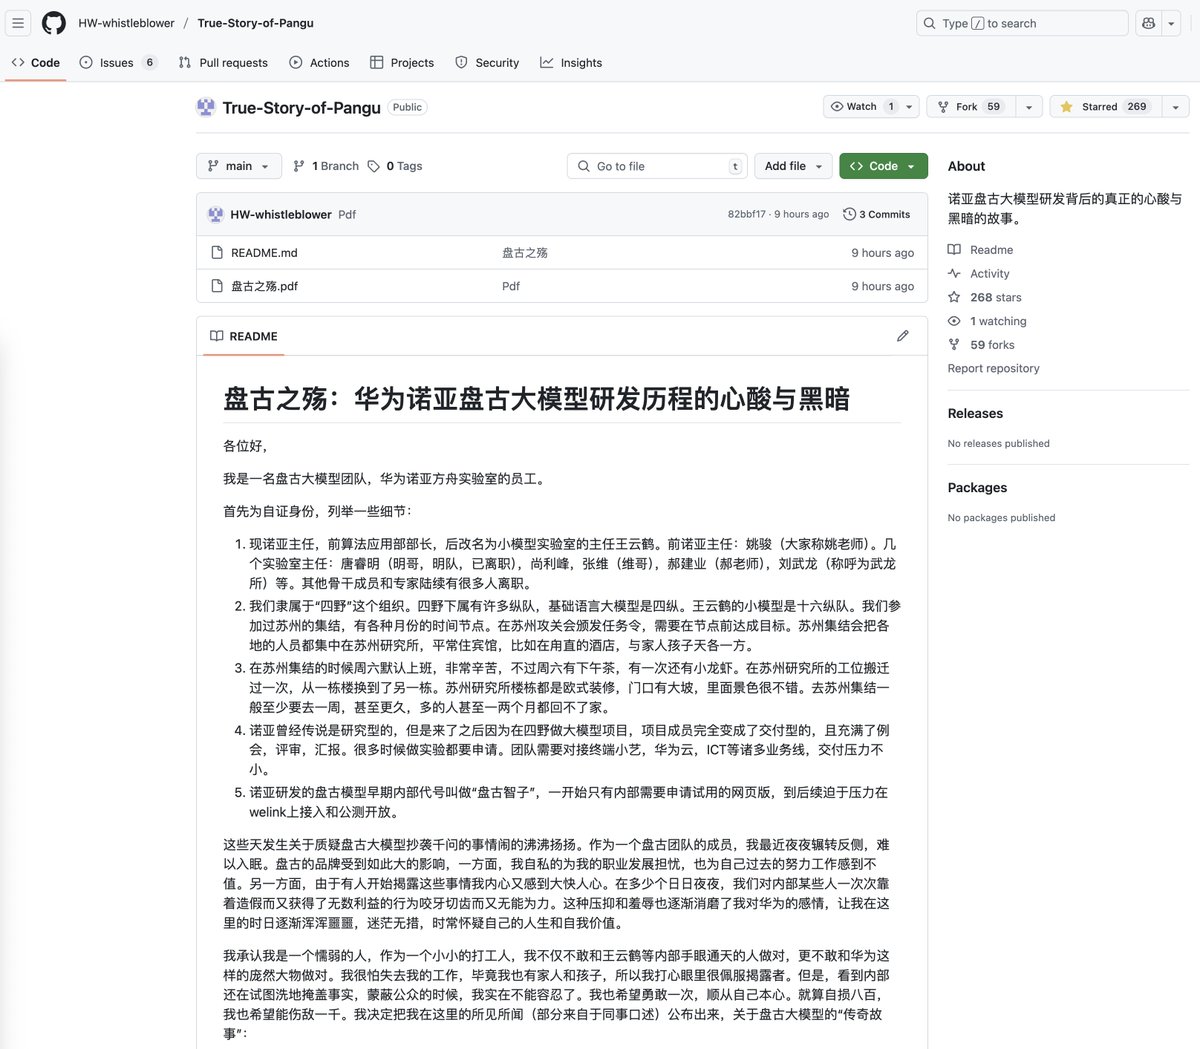Switch to the Code tab
Image resolution: width=1200 pixels, height=1049 pixels.
pos(36,62)
